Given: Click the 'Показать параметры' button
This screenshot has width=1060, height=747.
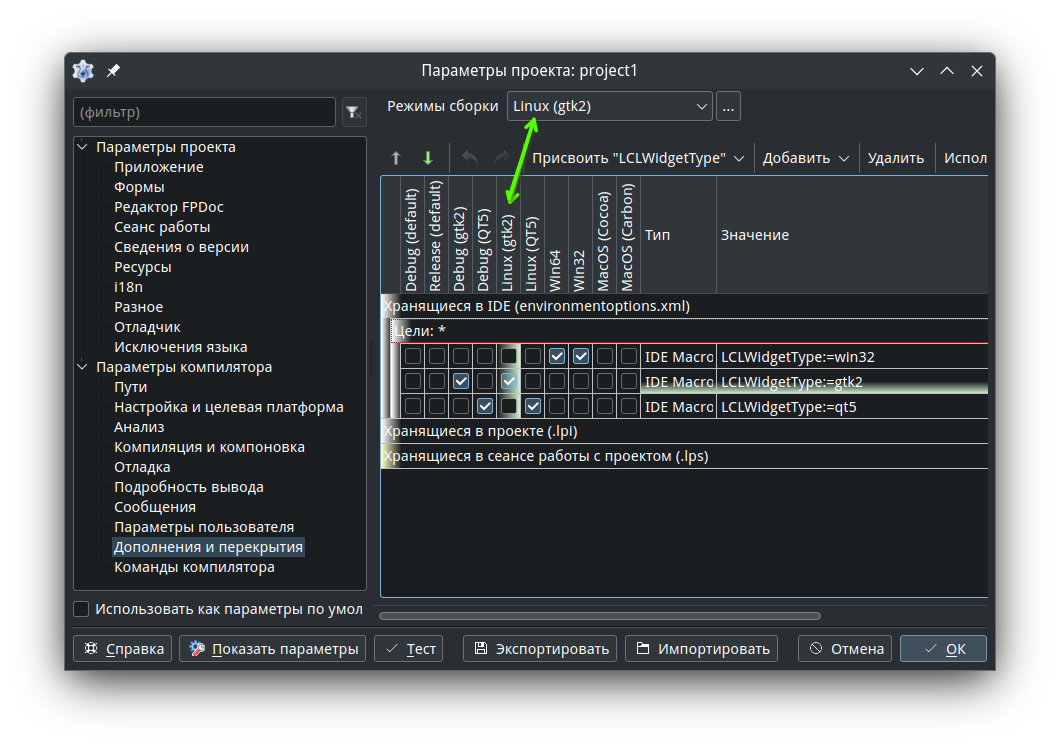Looking at the screenshot, I should tap(272, 649).
